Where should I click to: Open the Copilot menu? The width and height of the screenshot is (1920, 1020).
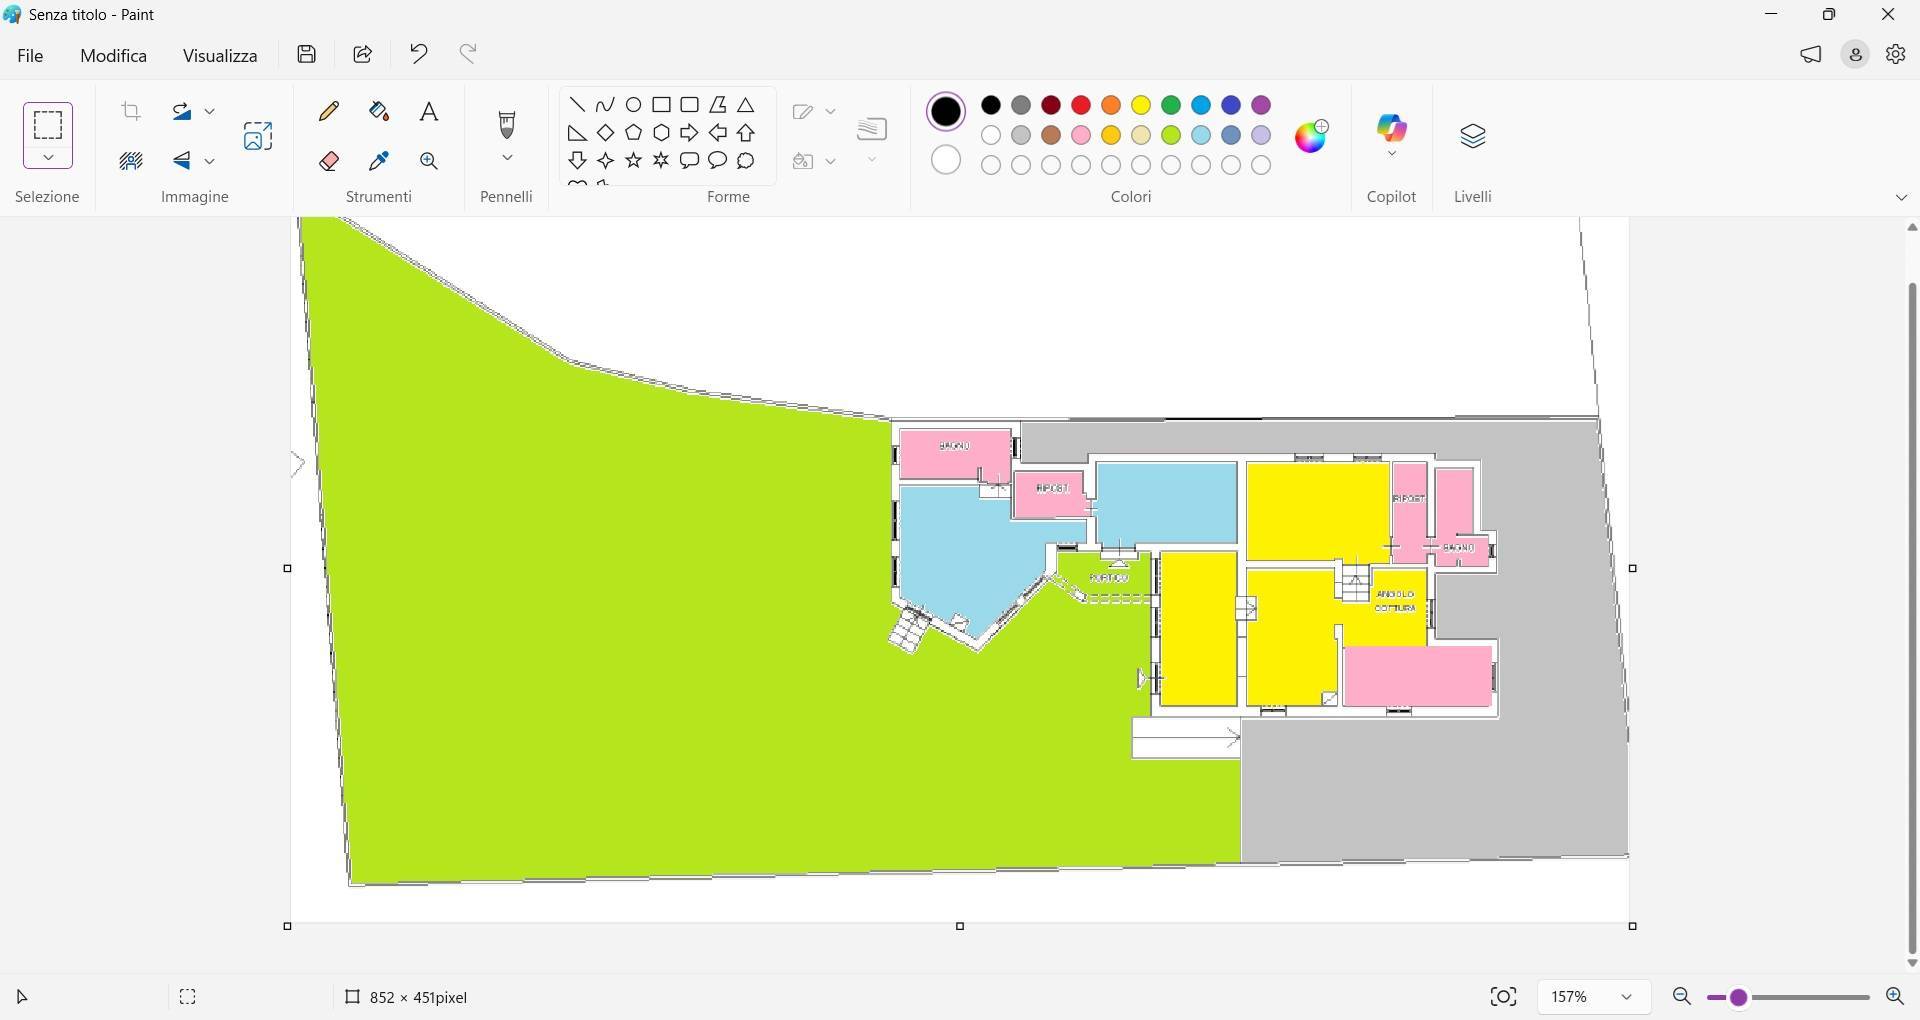[1392, 136]
